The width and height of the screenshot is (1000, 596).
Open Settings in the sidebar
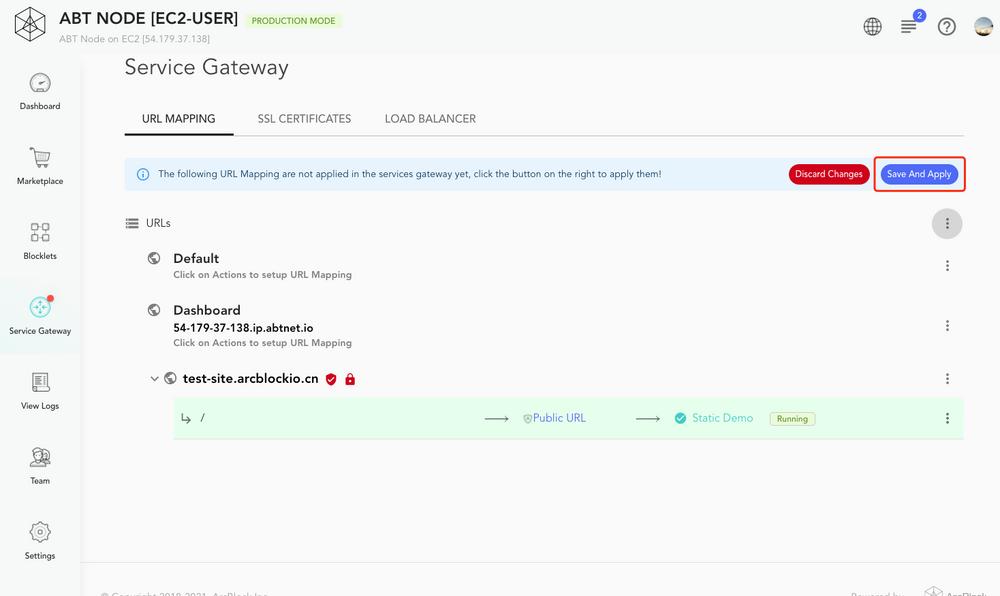pyautogui.click(x=40, y=541)
